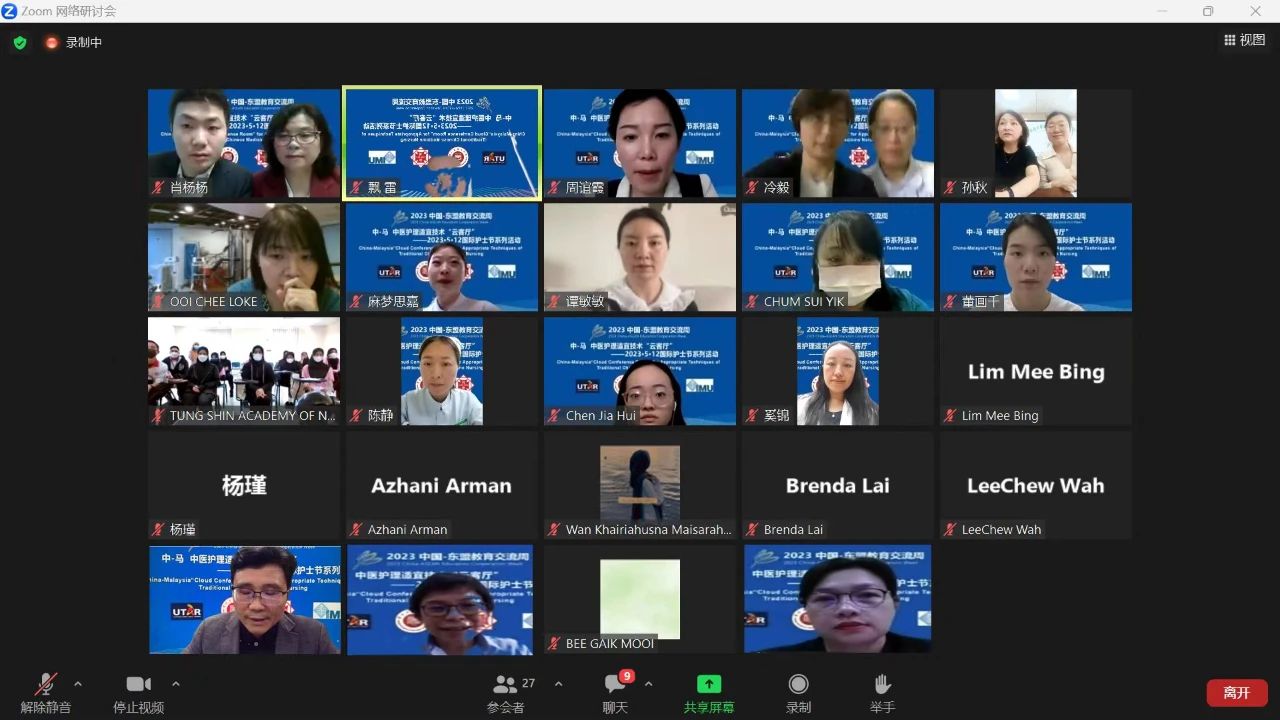Open the 视图 view menu
Screen dimensions: 1280x720
pyautogui.click(x=1244, y=40)
